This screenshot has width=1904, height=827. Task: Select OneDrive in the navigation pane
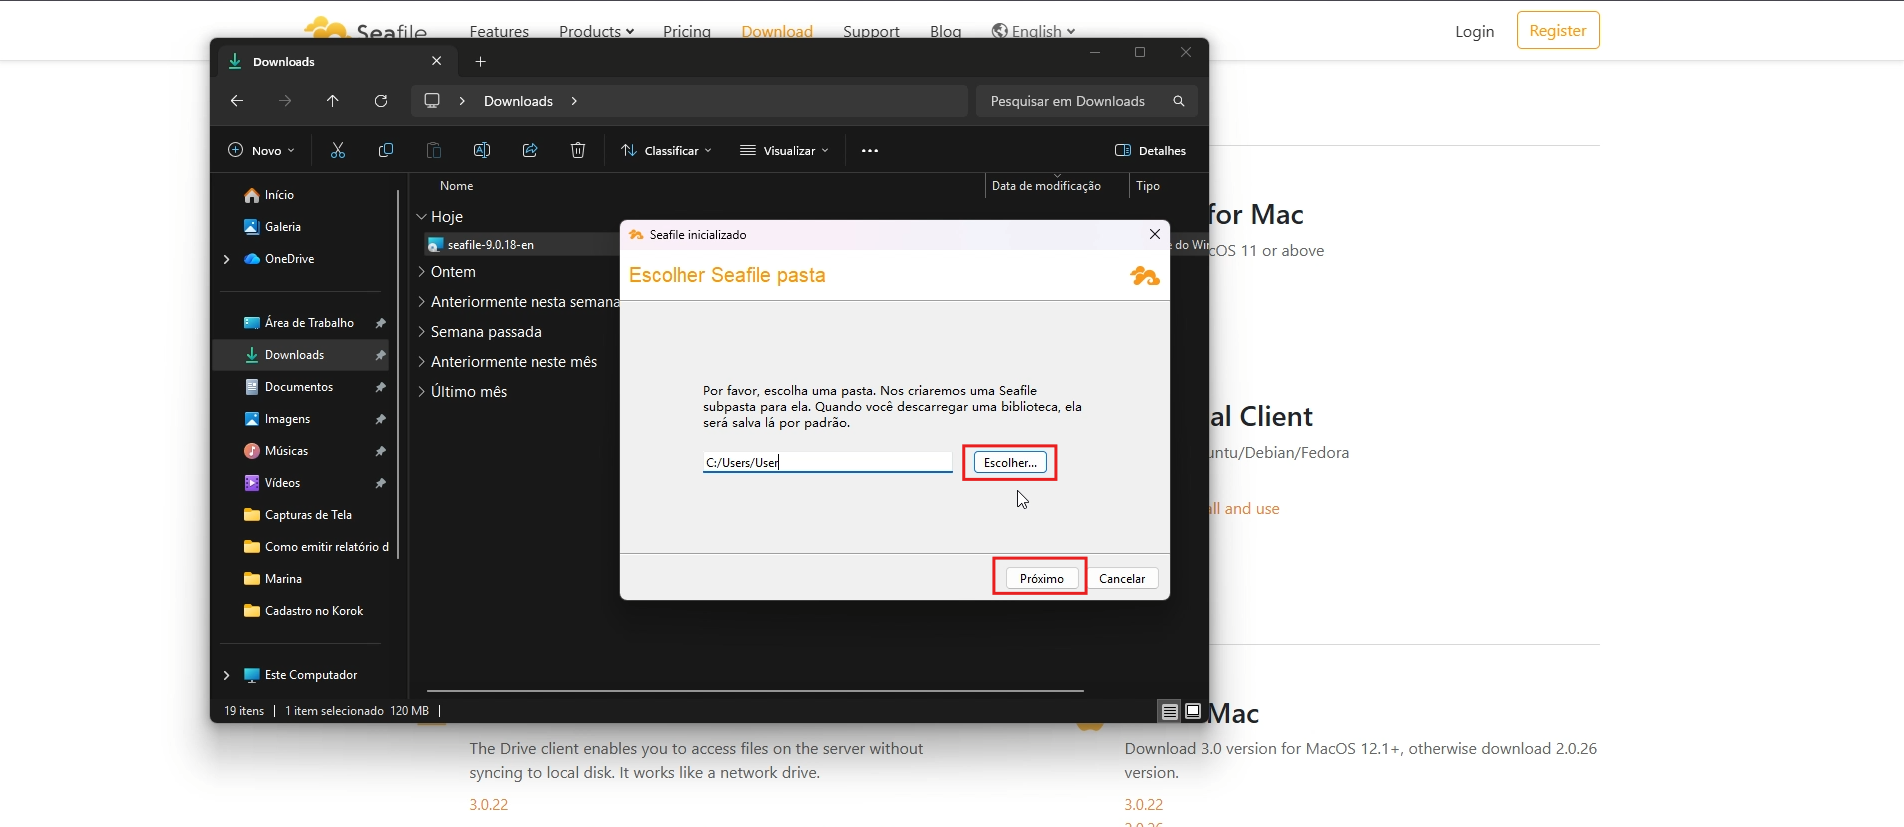[279, 259]
